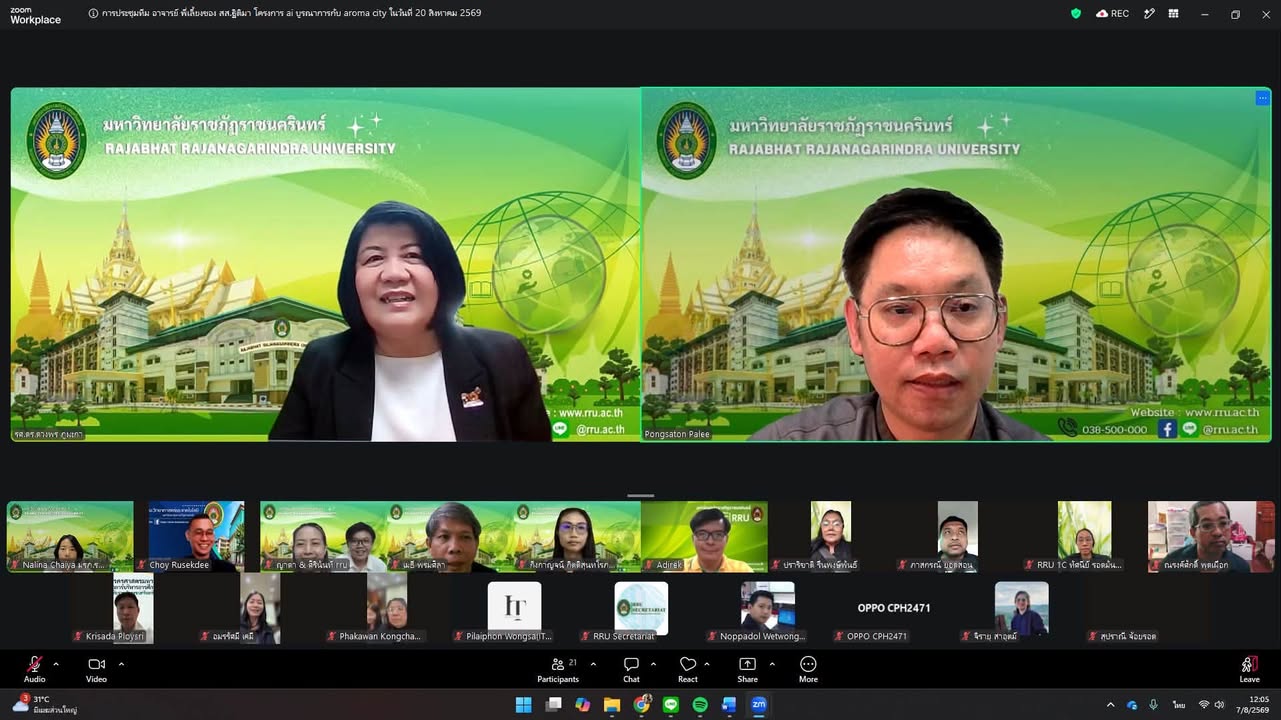Toggle the camera with the Video button

tap(96, 670)
